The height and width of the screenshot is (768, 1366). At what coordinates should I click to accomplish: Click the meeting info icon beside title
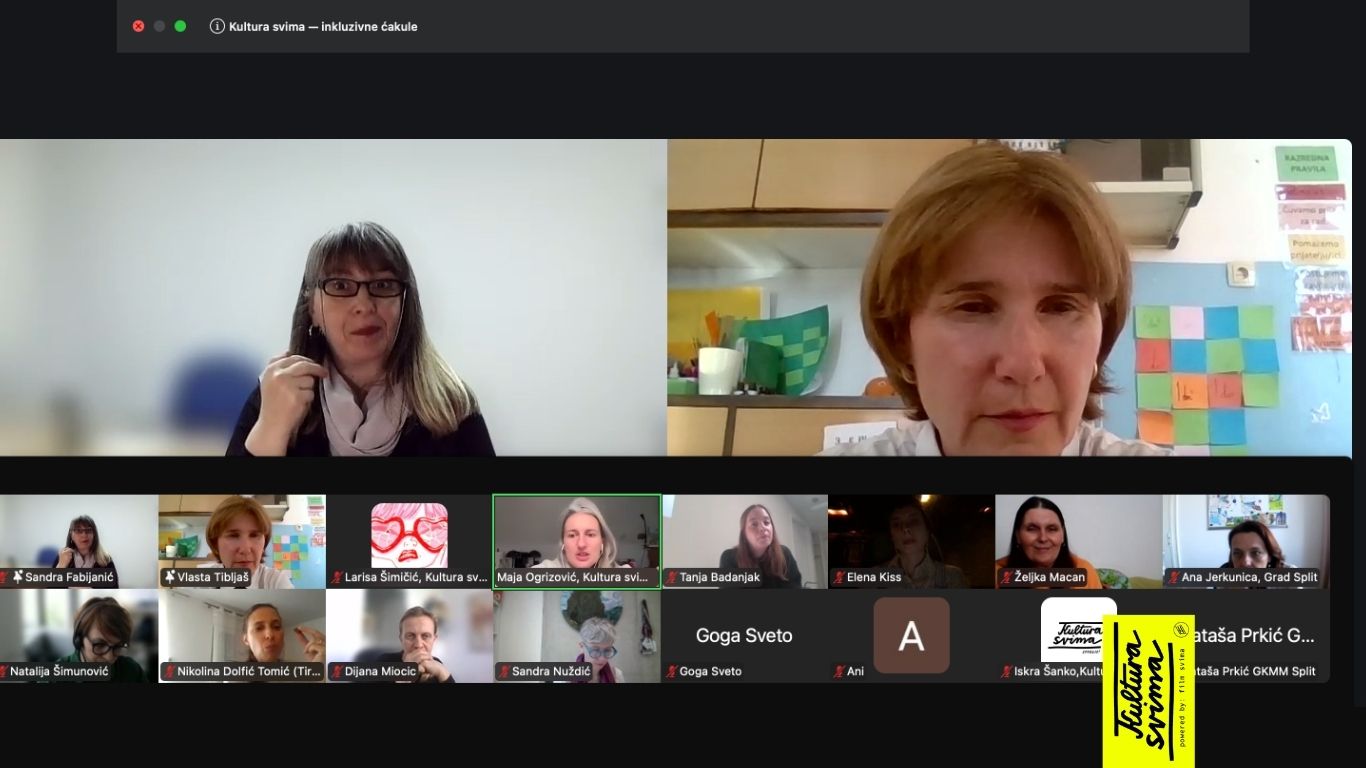217,27
